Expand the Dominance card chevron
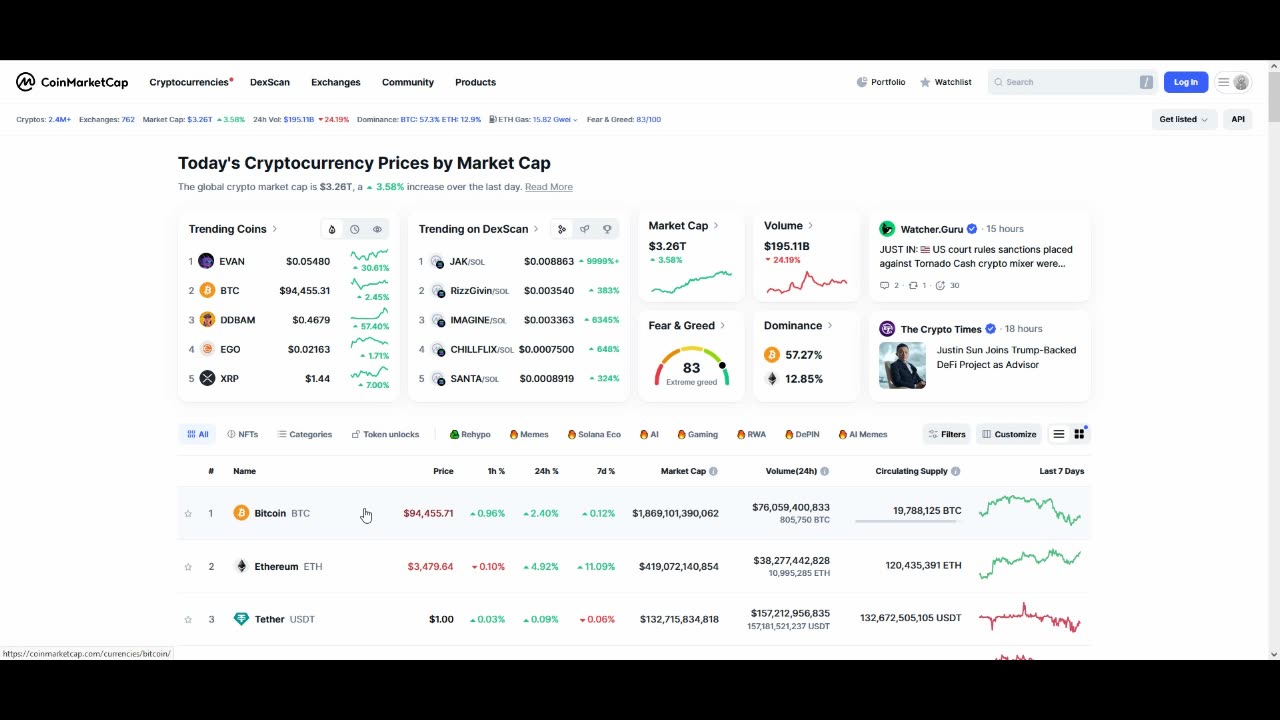This screenshot has height=720, width=1280. coord(829,326)
